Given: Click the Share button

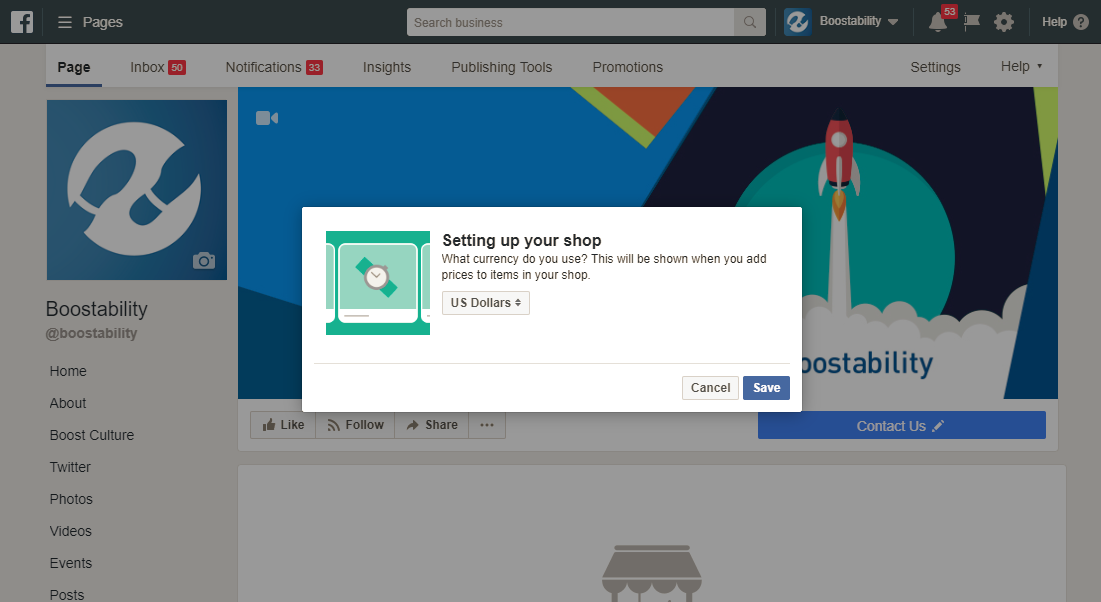Looking at the screenshot, I should [x=432, y=425].
